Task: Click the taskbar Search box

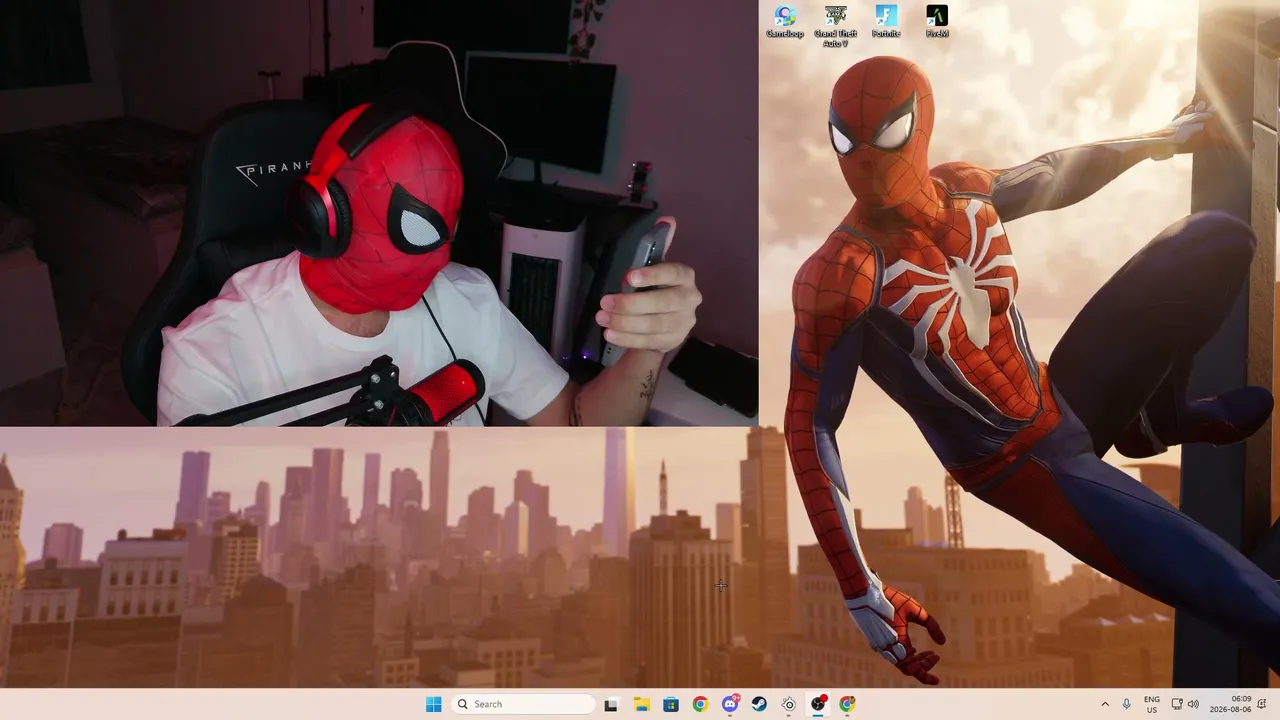Action: click(524, 704)
